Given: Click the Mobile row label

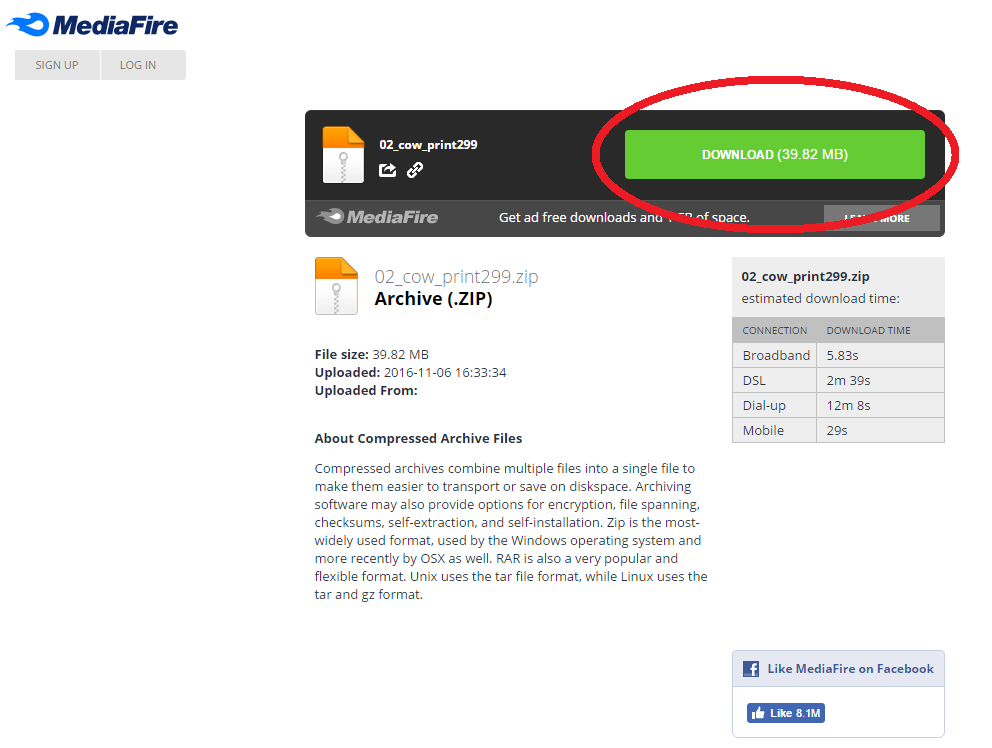Looking at the screenshot, I should [763, 430].
